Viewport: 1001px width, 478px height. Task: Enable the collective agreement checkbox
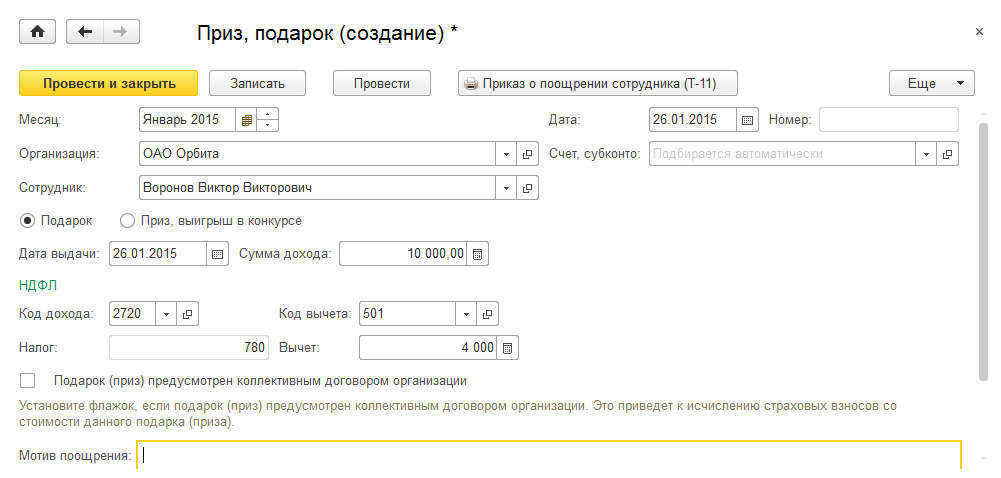pyautogui.click(x=28, y=381)
